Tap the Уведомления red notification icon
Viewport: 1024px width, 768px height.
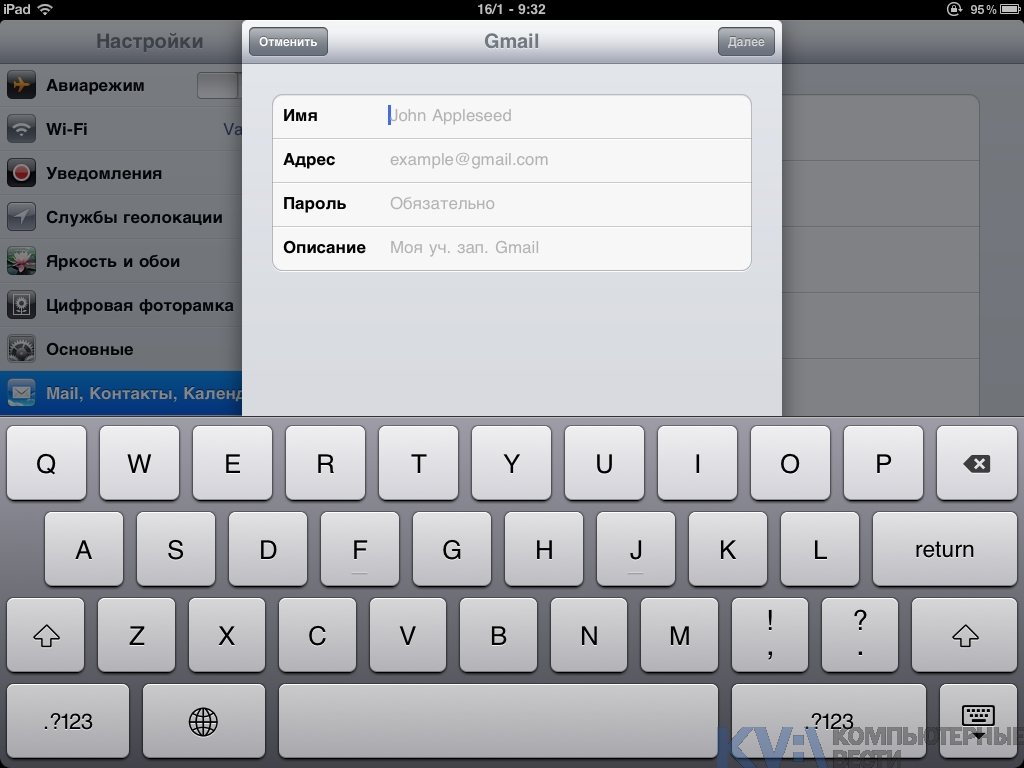pos(21,173)
